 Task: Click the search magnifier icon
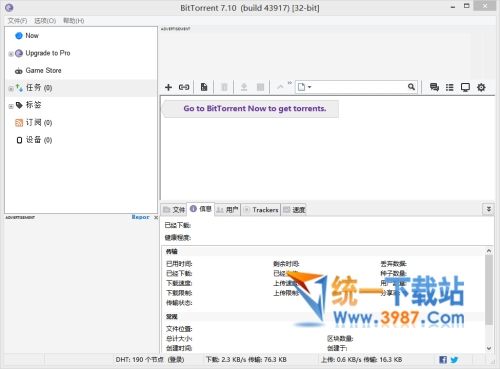(x=411, y=87)
